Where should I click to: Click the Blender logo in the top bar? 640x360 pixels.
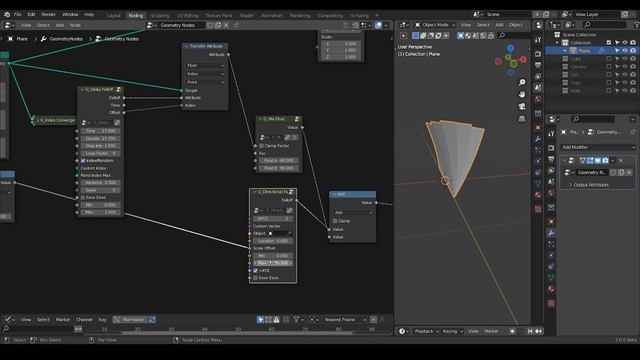coord(7,14)
